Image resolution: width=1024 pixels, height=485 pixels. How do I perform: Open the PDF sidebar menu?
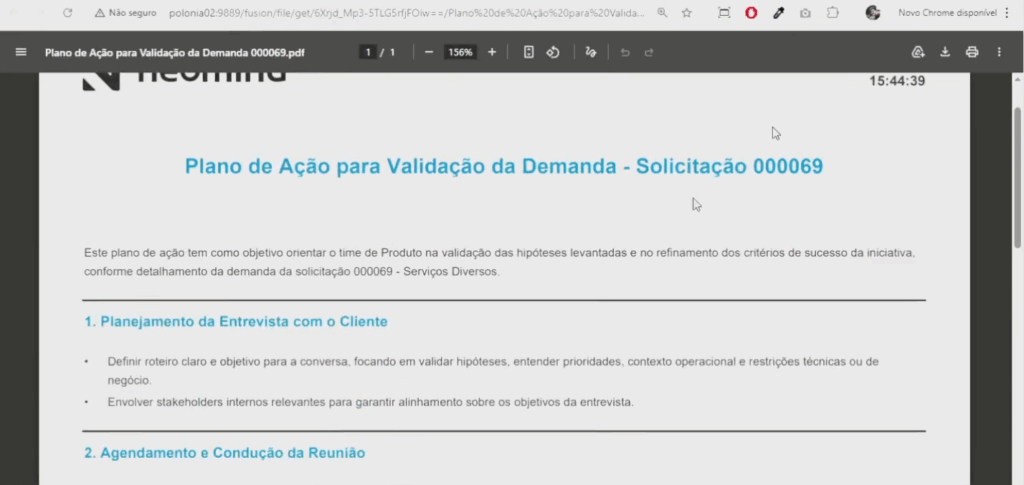click(x=21, y=52)
